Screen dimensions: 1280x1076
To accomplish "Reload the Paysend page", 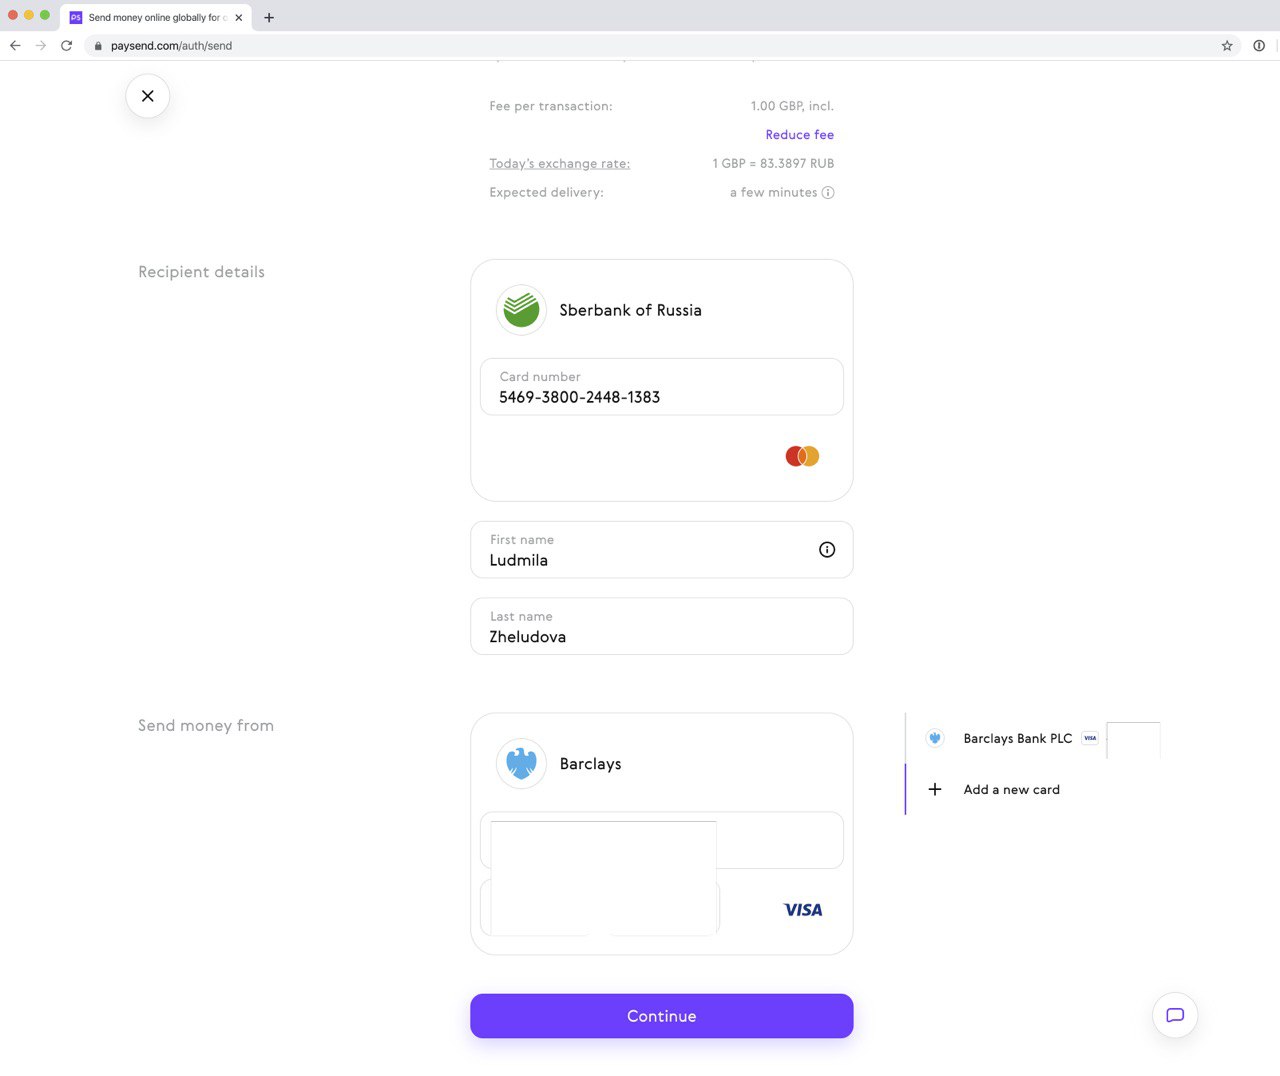I will click(x=67, y=46).
